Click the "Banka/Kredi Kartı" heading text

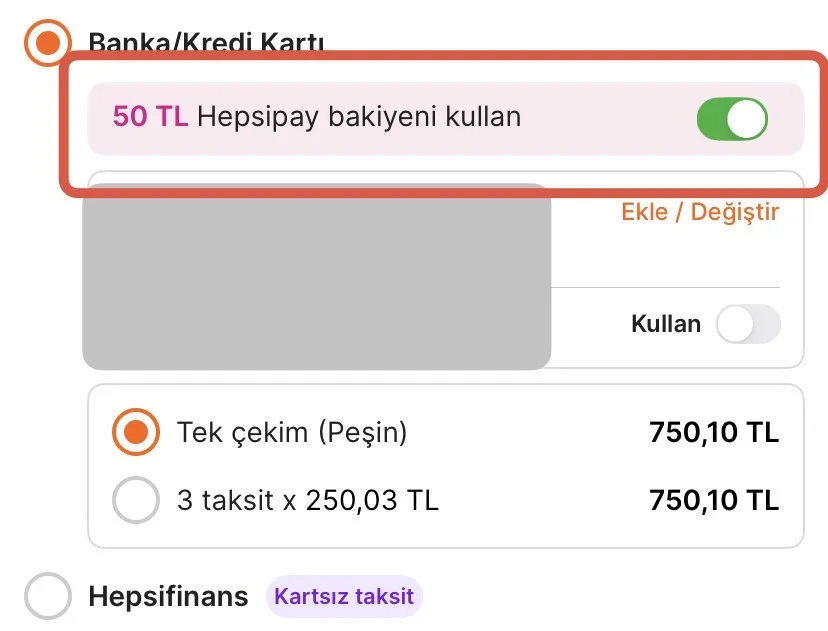(206, 43)
